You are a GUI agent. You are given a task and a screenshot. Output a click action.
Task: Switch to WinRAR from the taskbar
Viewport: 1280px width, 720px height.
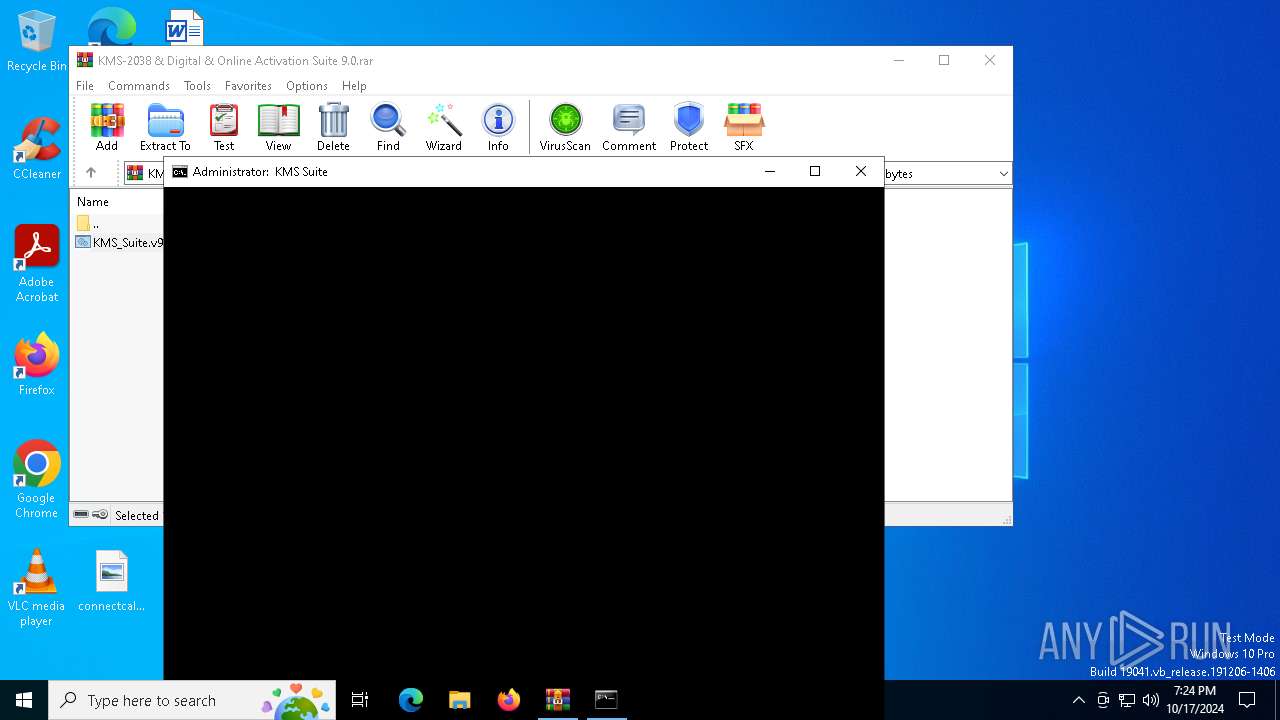[x=558, y=700]
